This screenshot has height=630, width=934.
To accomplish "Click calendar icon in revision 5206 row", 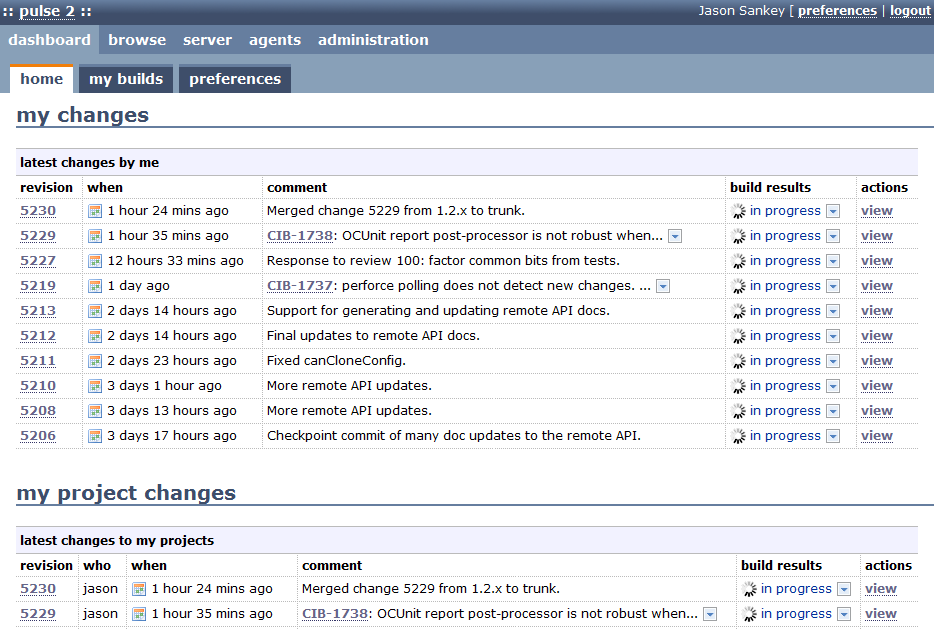I will (x=95, y=436).
